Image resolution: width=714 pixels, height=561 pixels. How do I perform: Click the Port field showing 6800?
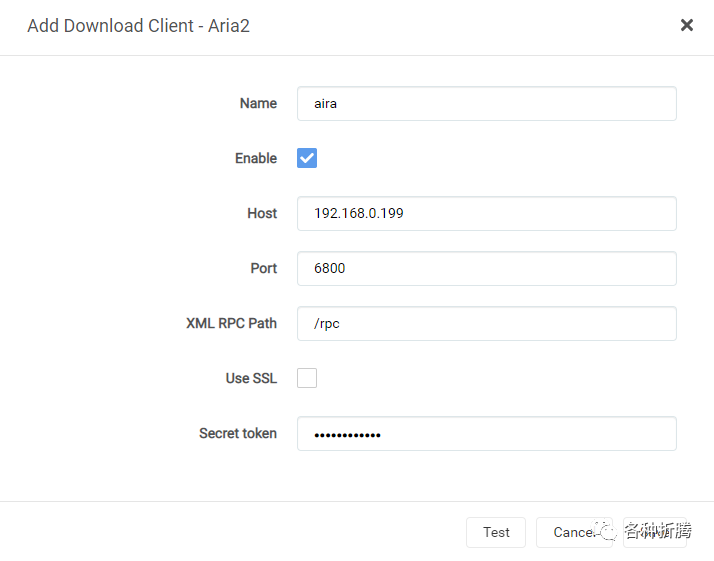(x=486, y=268)
